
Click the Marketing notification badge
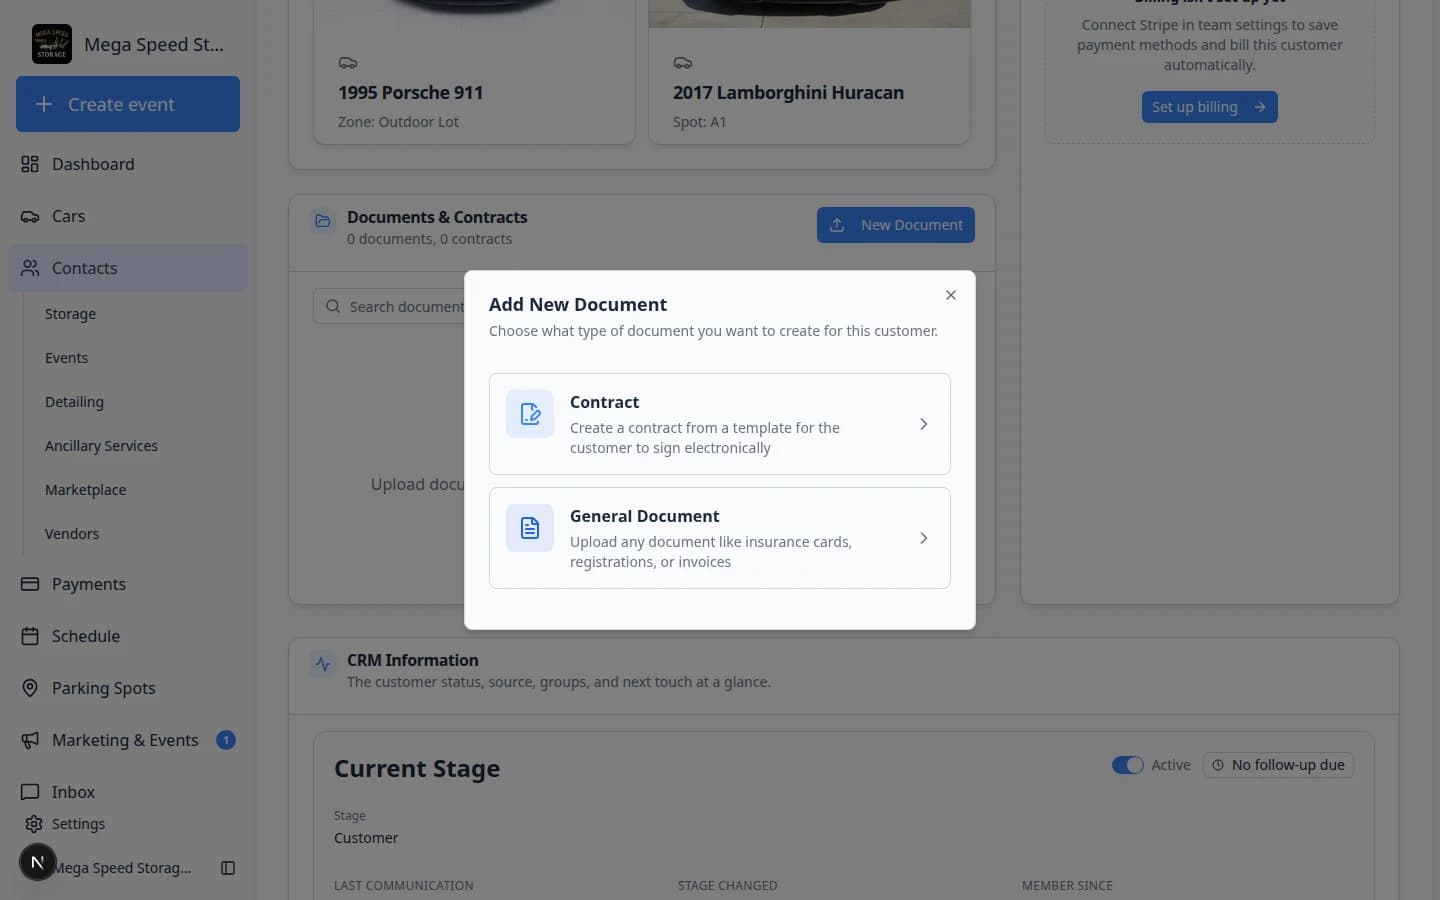click(x=226, y=740)
